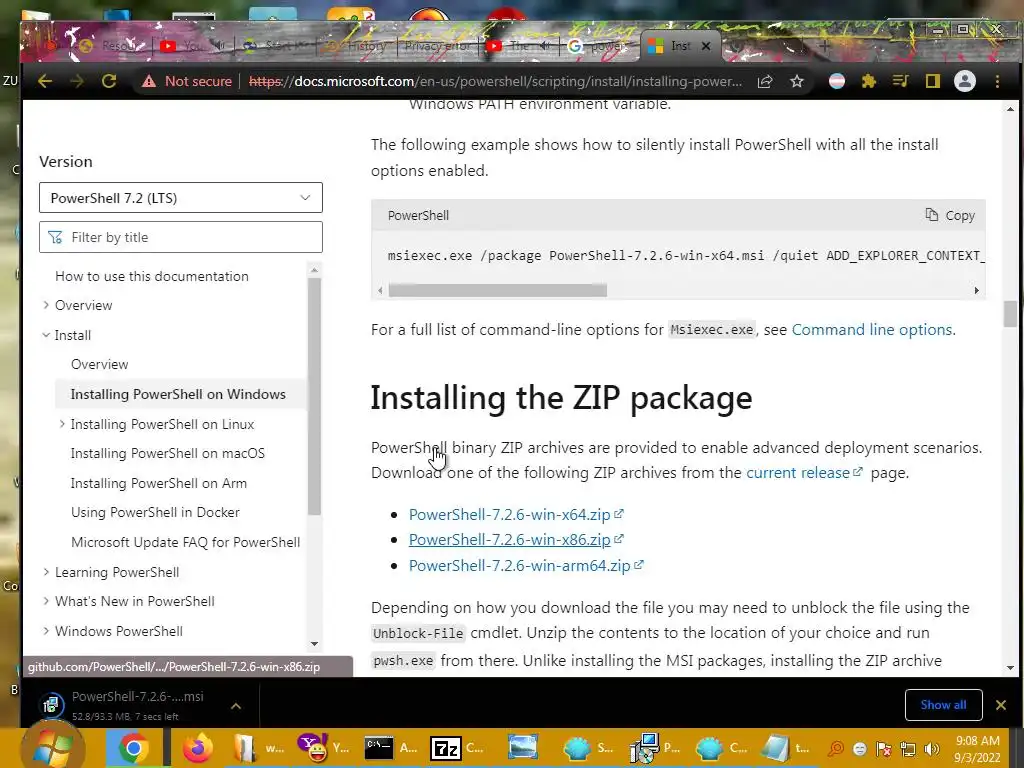This screenshot has height=768, width=1024.
Task: Bookmark the page with the star icon
Action: coord(797,81)
